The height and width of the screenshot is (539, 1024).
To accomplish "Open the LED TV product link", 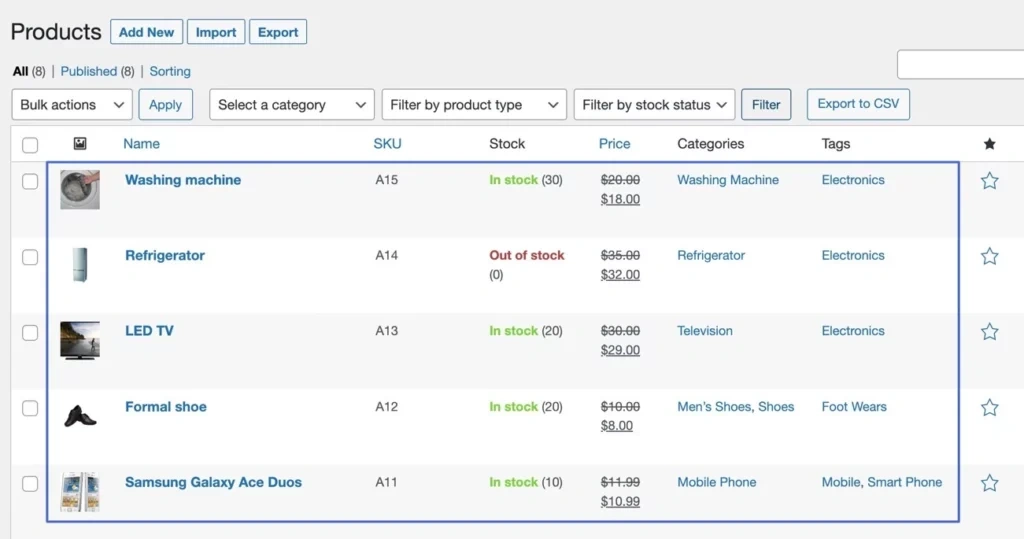I will [x=149, y=331].
